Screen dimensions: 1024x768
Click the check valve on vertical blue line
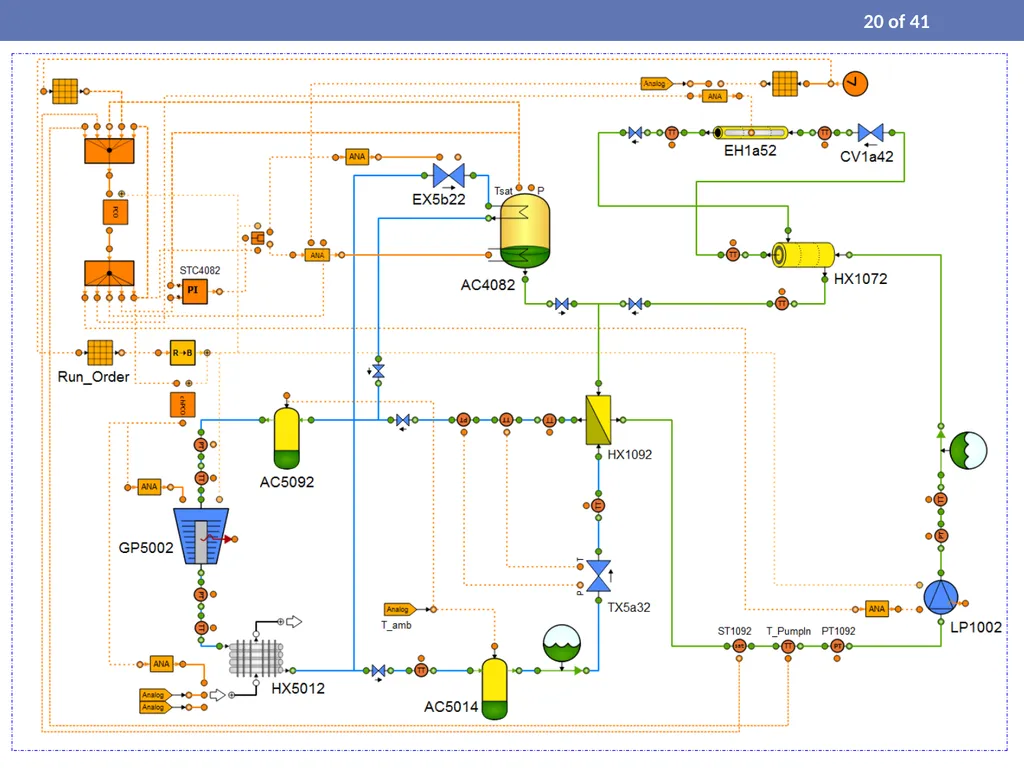click(x=378, y=371)
